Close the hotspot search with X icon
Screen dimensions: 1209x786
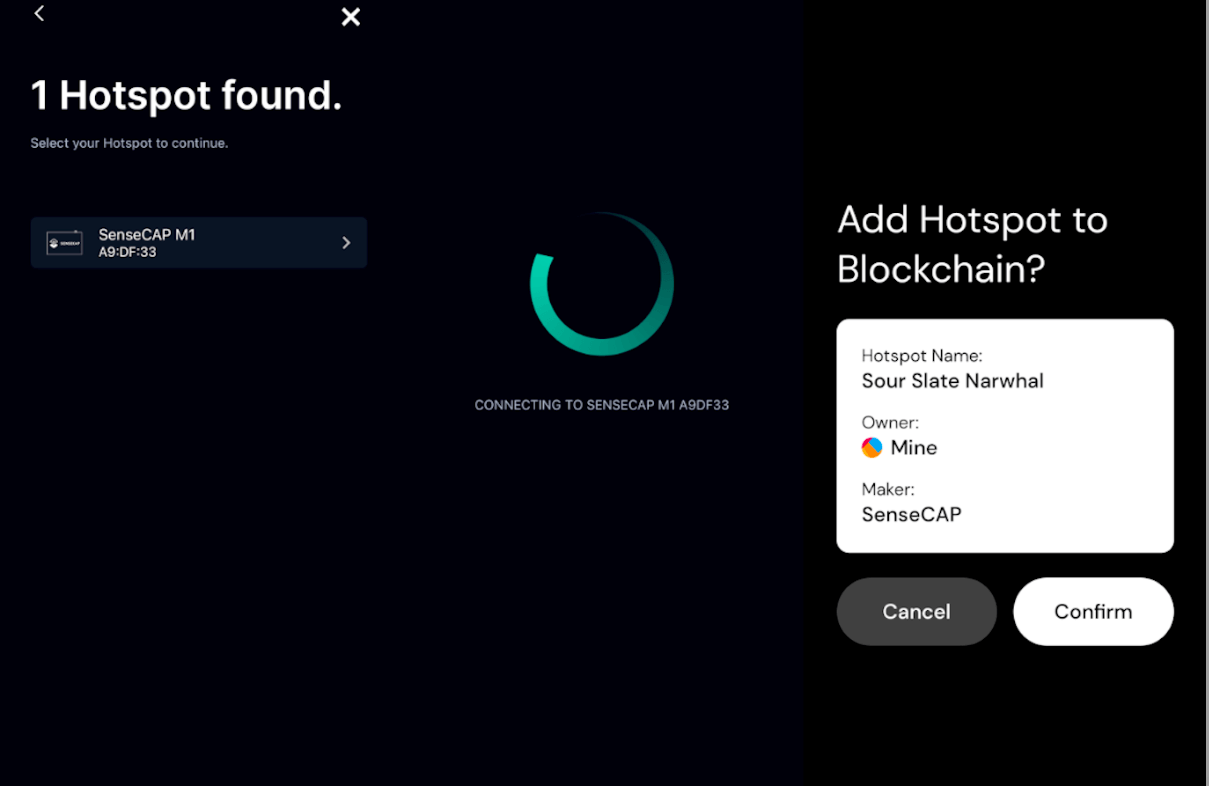click(350, 17)
